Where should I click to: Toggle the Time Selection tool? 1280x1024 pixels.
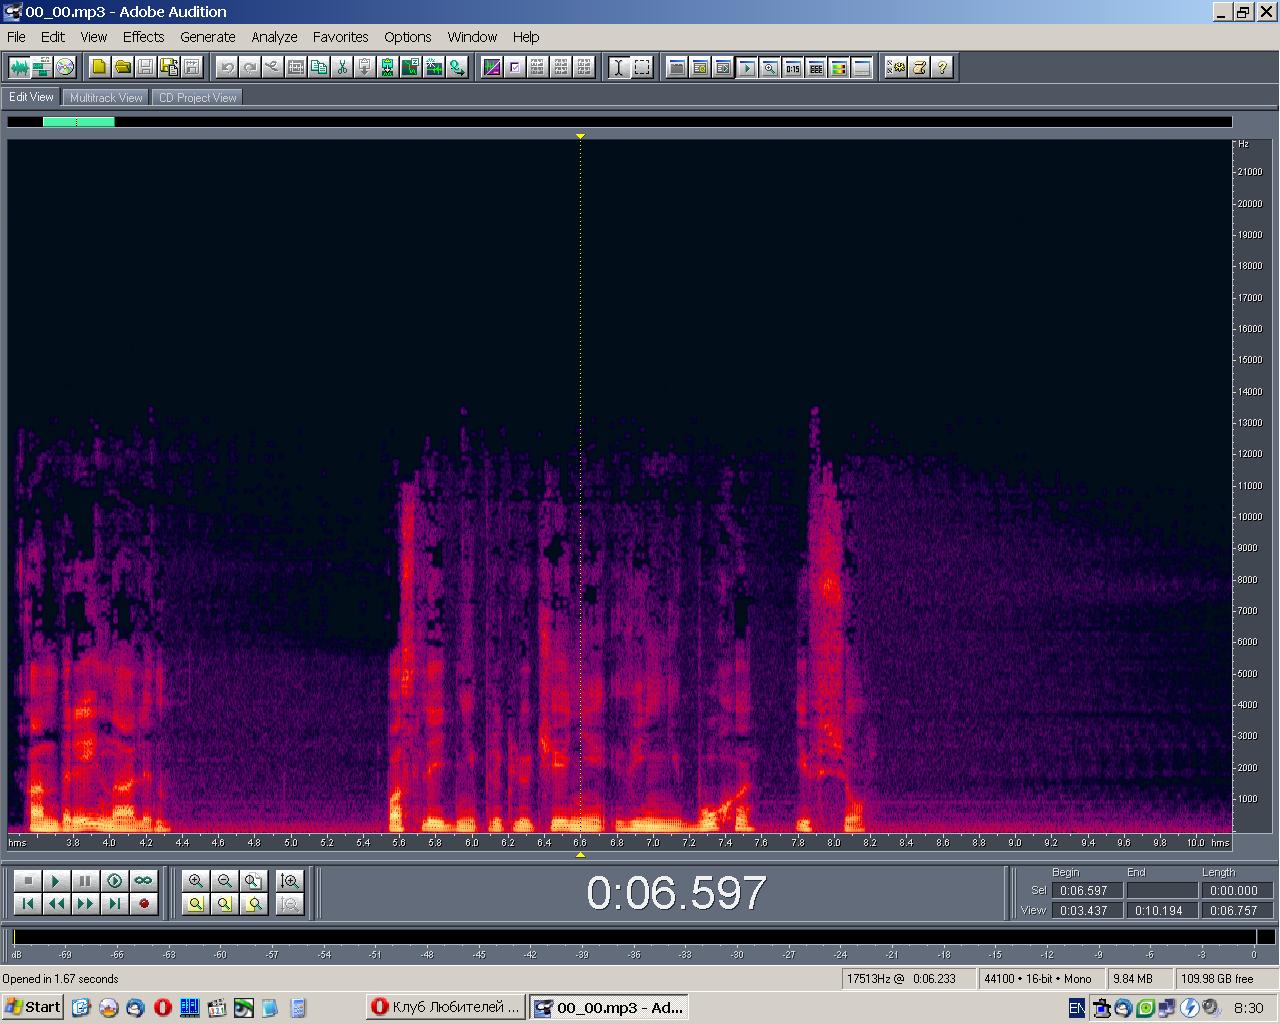[x=618, y=67]
